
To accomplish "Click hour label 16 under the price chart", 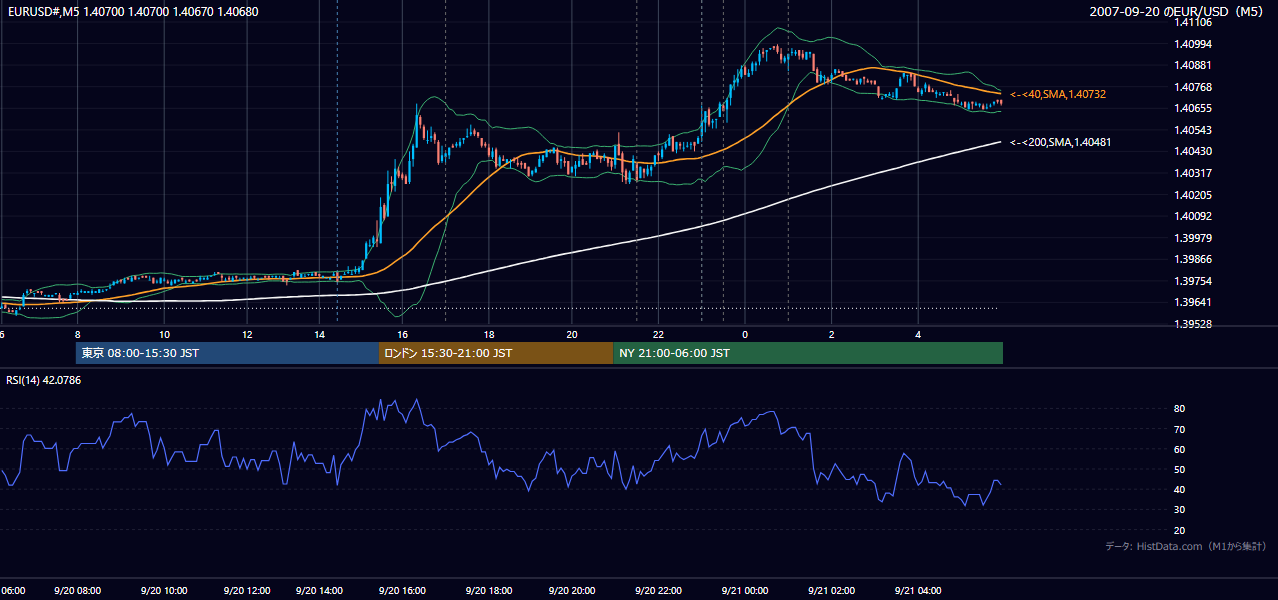I will [402, 334].
